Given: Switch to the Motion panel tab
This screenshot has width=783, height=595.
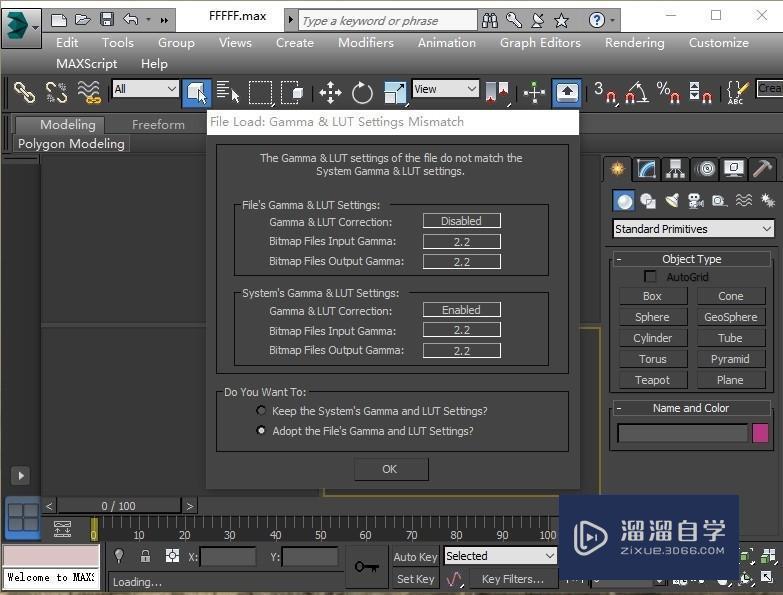Looking at the screenshot, I should coord(705,169).
